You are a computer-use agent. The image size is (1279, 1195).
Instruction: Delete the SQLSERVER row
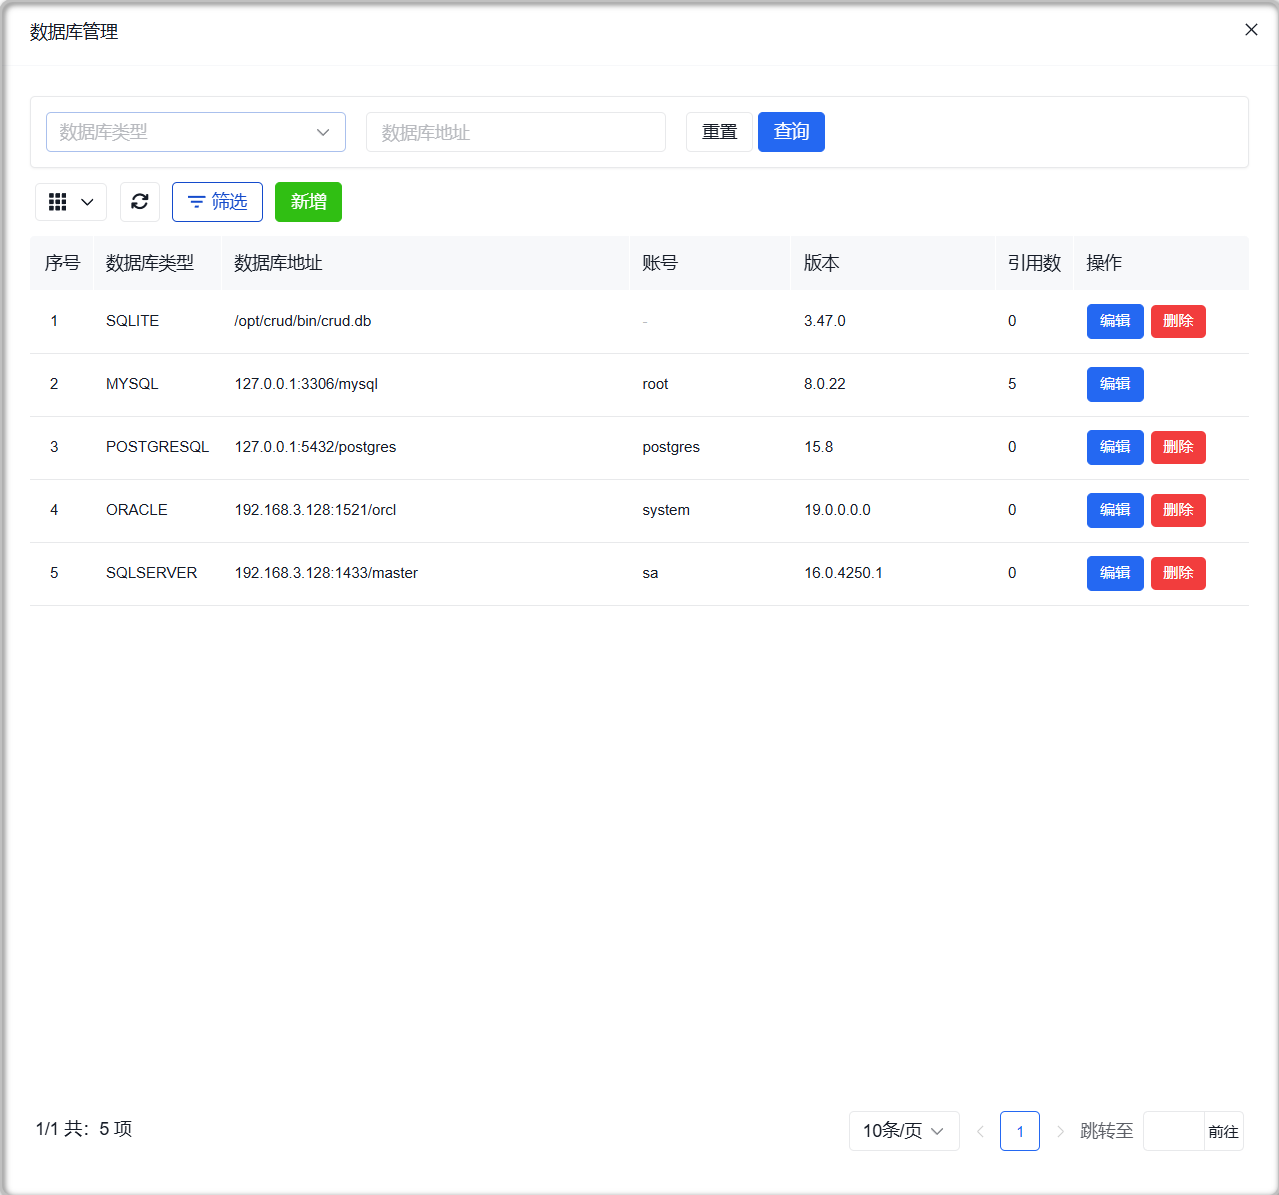pos(1178,573)
